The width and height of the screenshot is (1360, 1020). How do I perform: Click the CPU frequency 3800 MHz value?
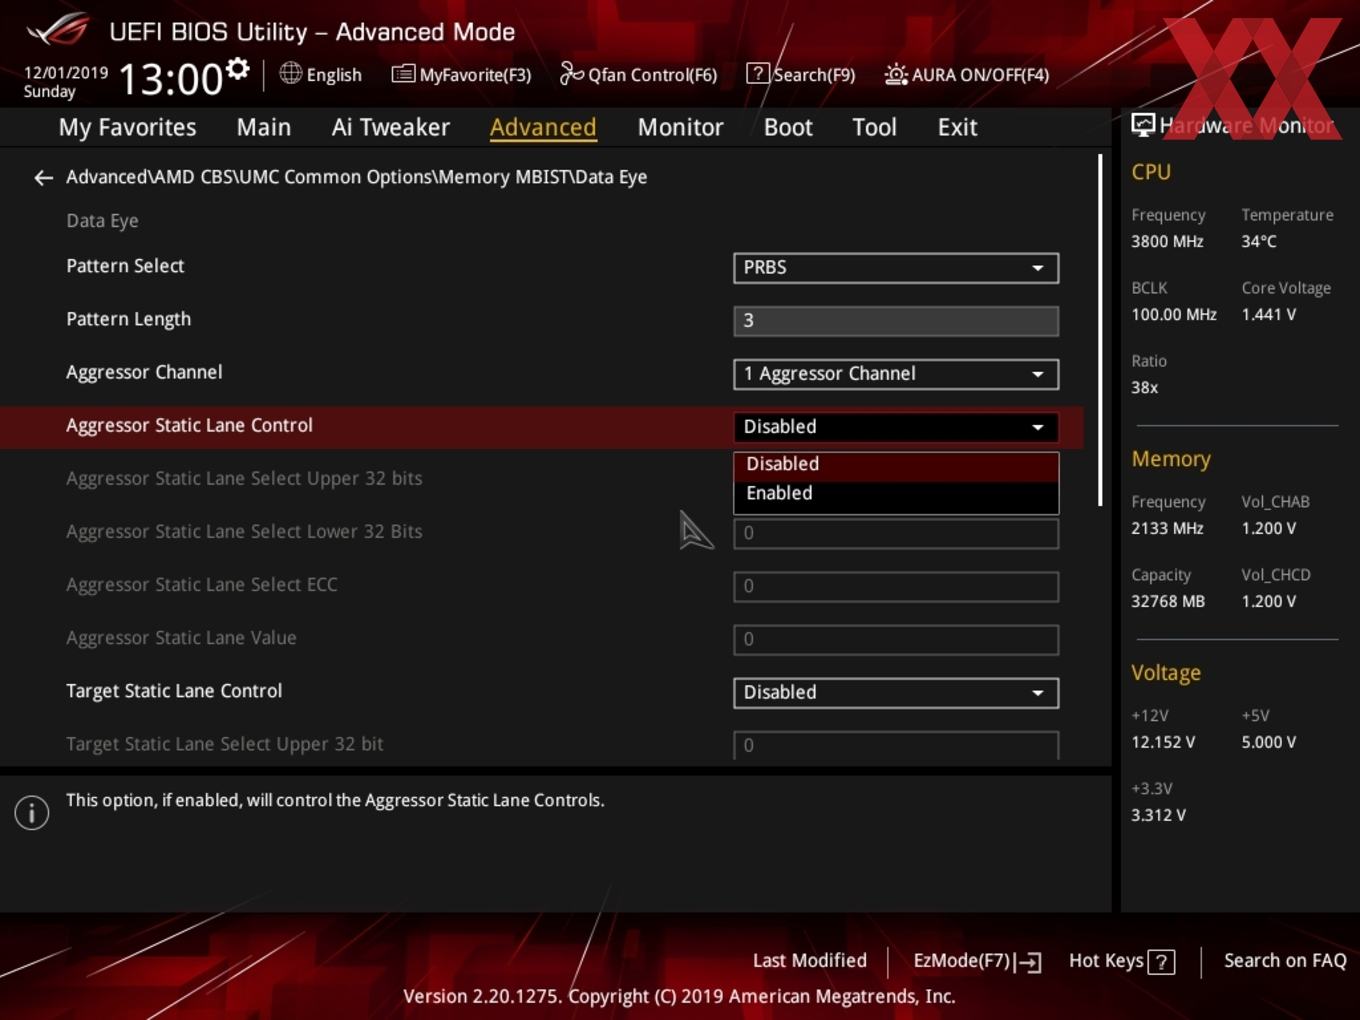click(x=1167, y=241)
